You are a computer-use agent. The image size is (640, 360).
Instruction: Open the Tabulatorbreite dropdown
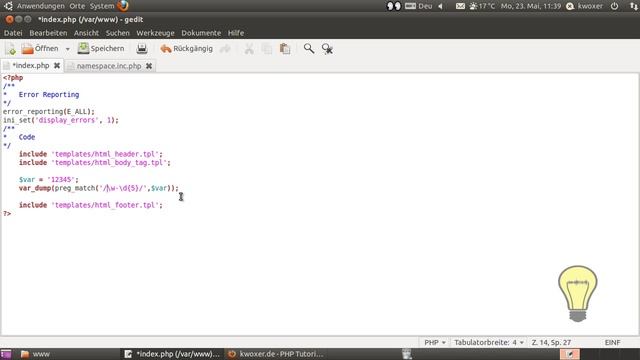[x=489, y=342]
